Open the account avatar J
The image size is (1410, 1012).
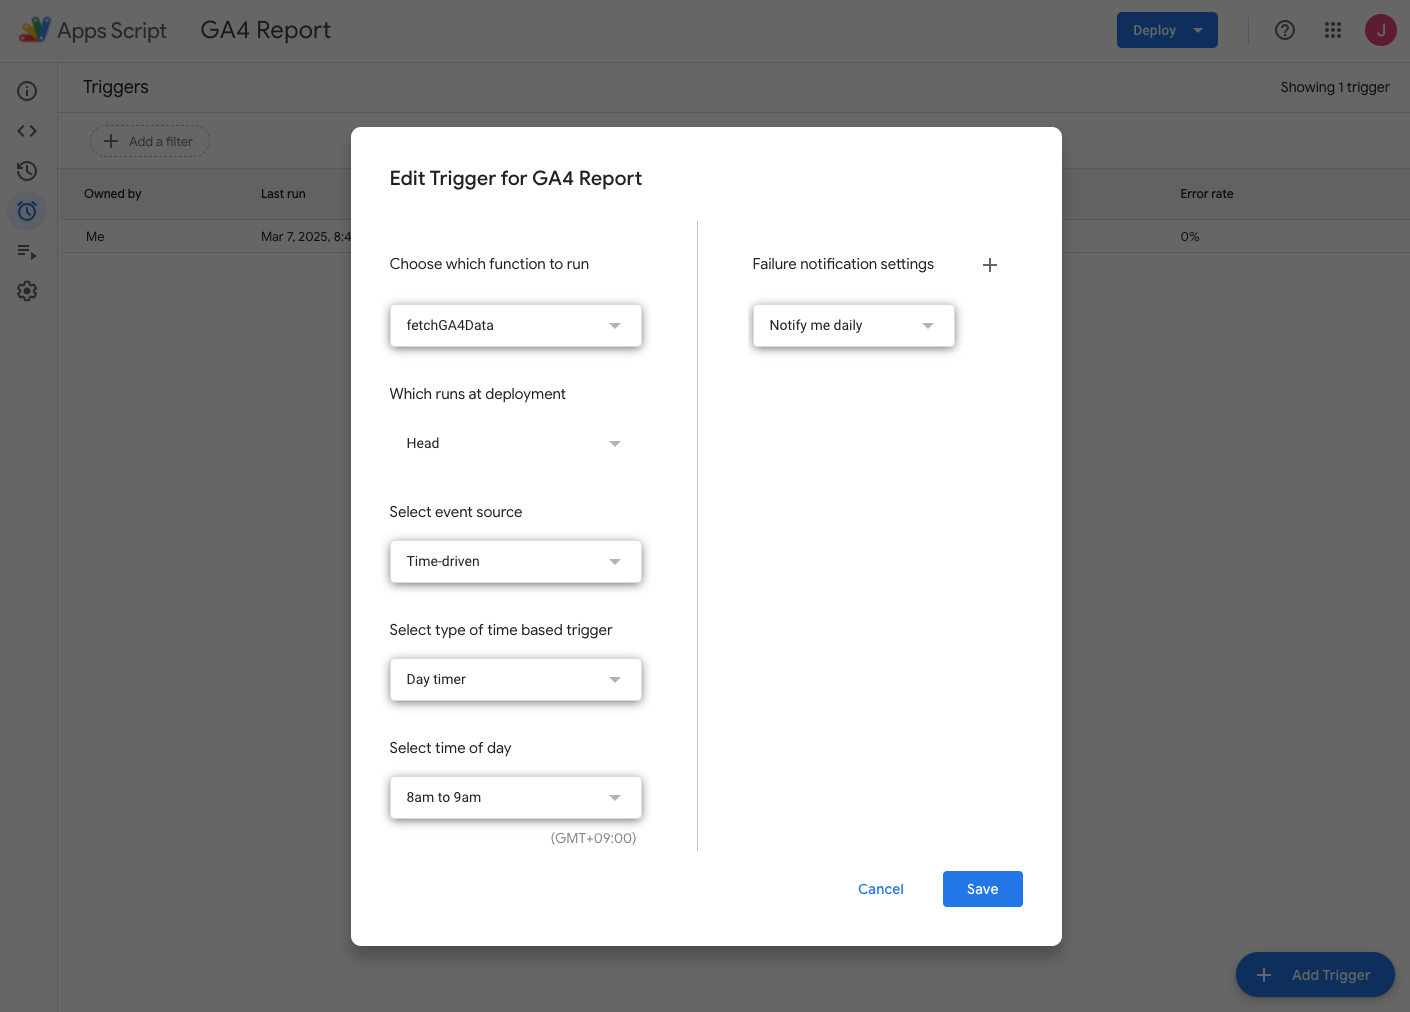click(1381, 30)
